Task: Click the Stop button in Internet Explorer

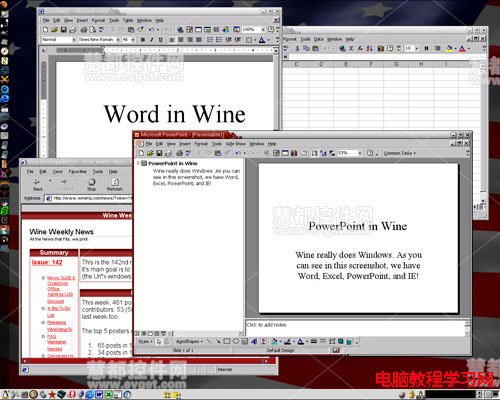Action: (x=92, y=184)
